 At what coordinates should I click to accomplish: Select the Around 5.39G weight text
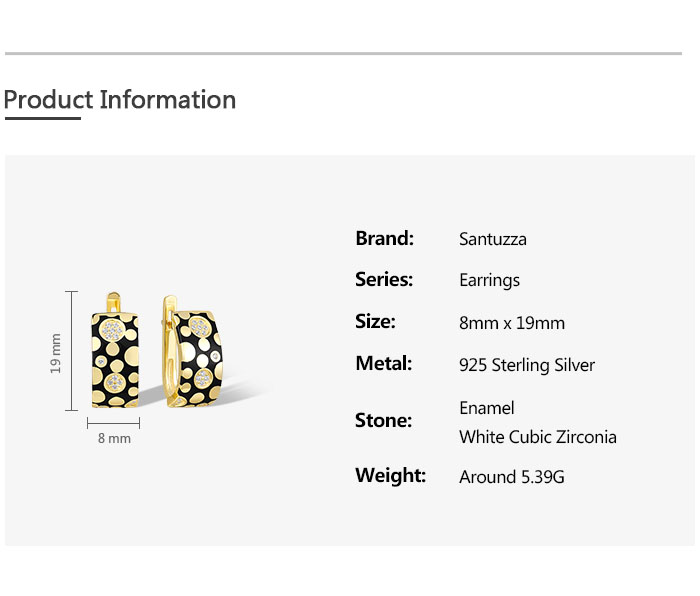(x=512, y=477)
